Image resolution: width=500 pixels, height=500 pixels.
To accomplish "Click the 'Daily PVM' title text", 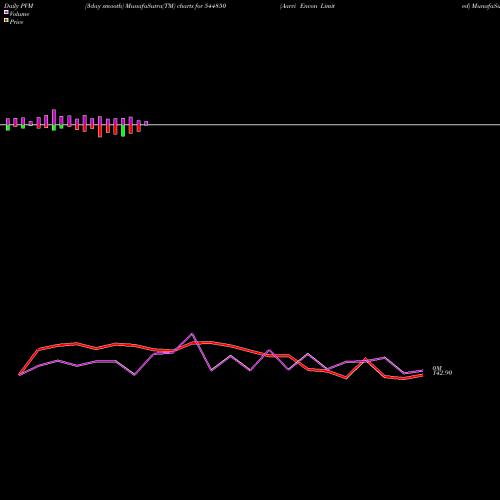I will (19, 6).
